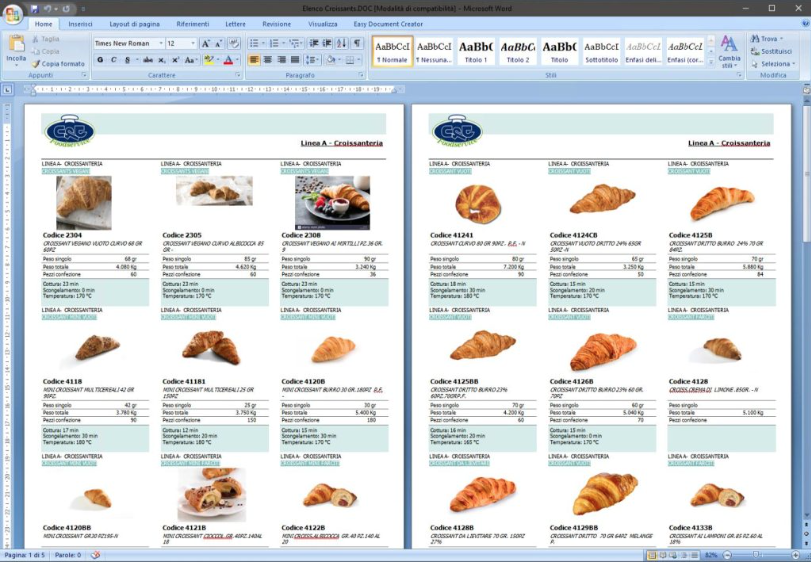Apply center paragraph alignment
The height and width of the screenshot is (562, 811).
(x=269, y=60)
